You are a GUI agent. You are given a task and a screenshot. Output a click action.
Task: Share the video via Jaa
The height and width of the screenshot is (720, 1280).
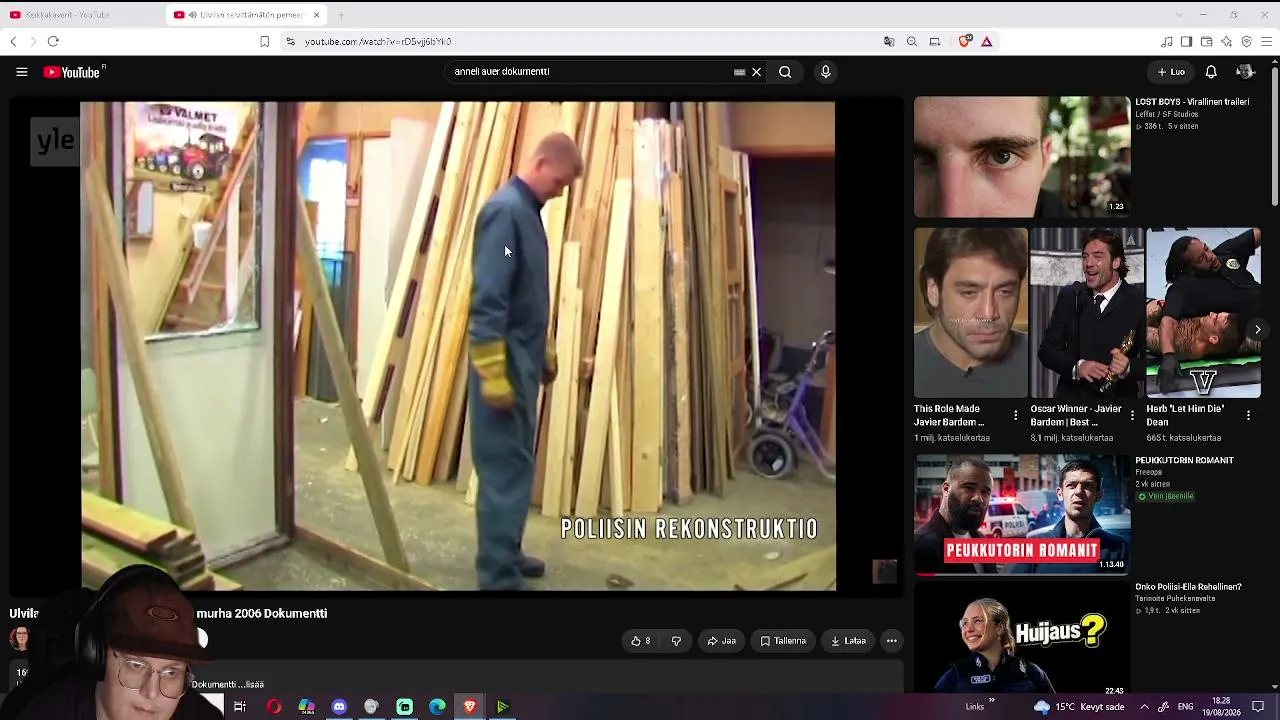coord(722,641)
